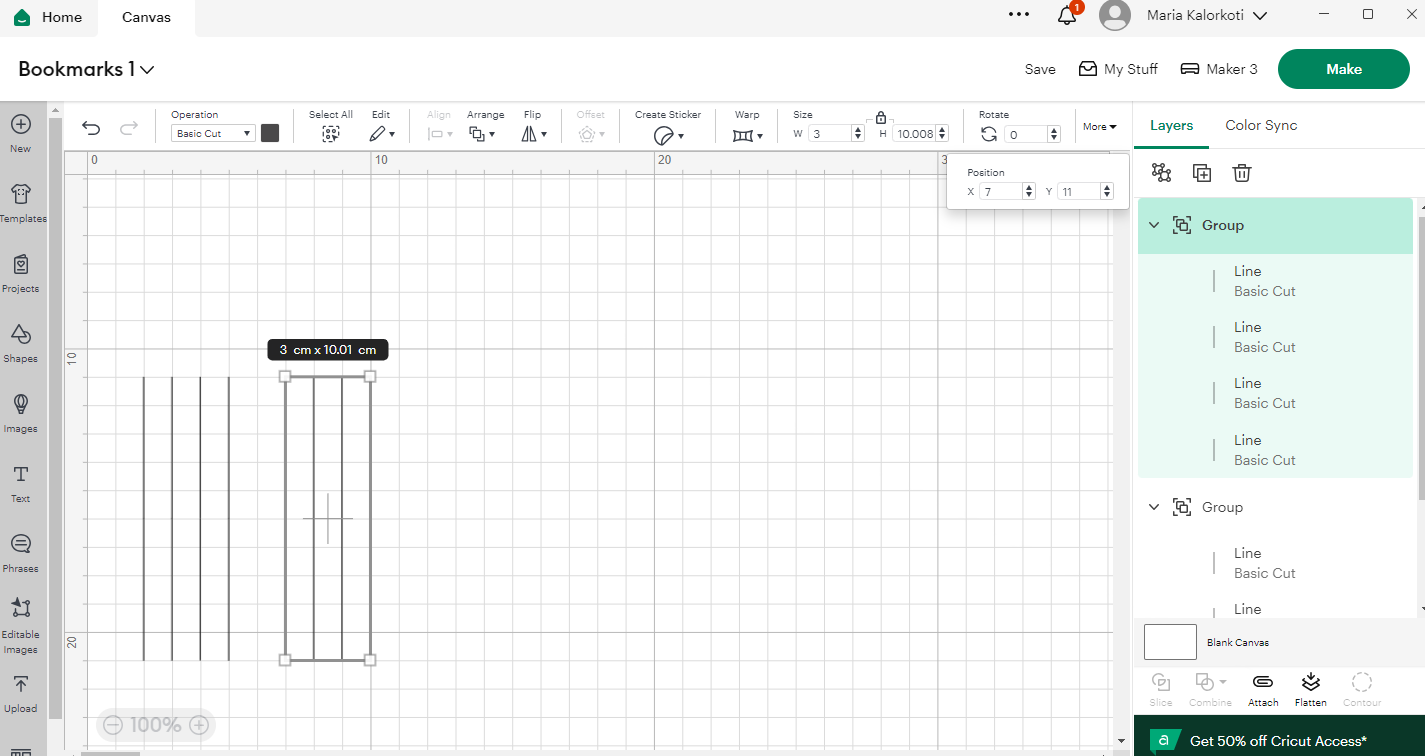Viewport: 1425px width, 756px height.
Task: Click the Height size input field
Action: point(913,134)
